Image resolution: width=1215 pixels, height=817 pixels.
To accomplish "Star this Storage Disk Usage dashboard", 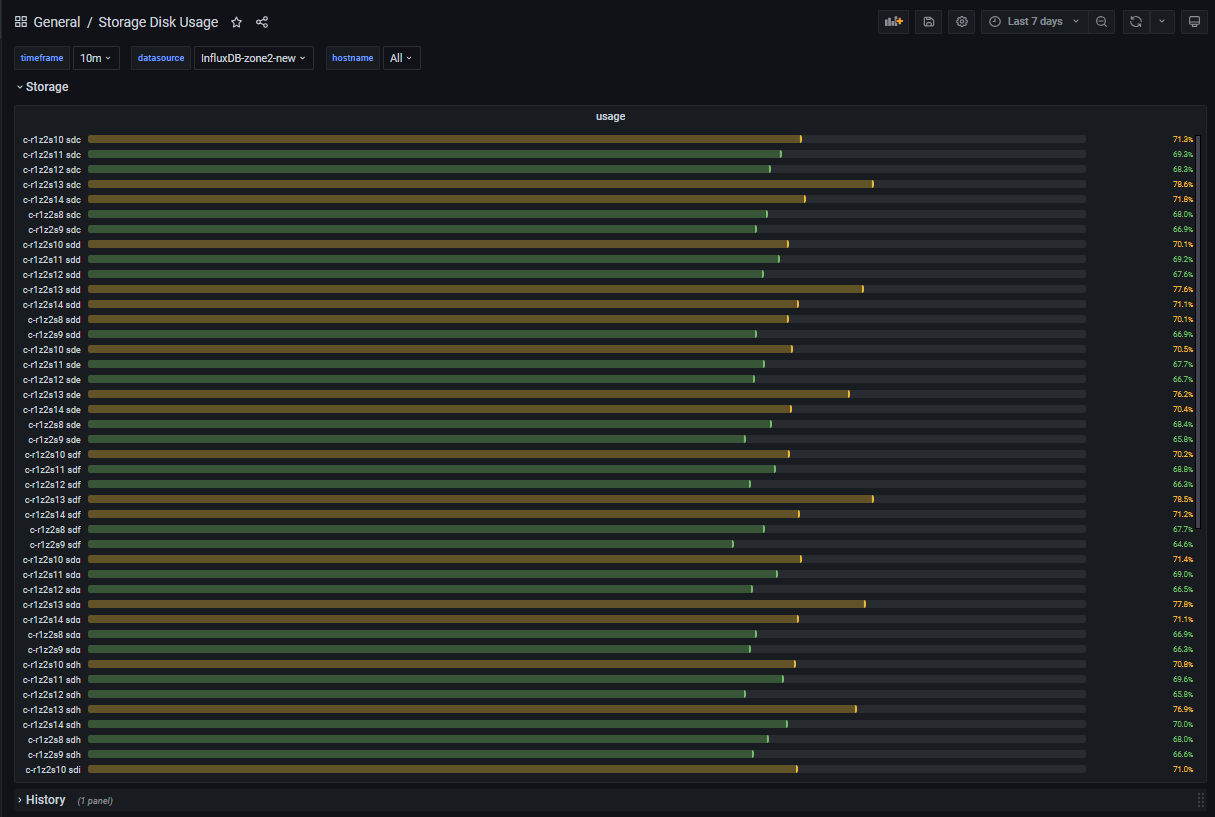I will [236, 22].
